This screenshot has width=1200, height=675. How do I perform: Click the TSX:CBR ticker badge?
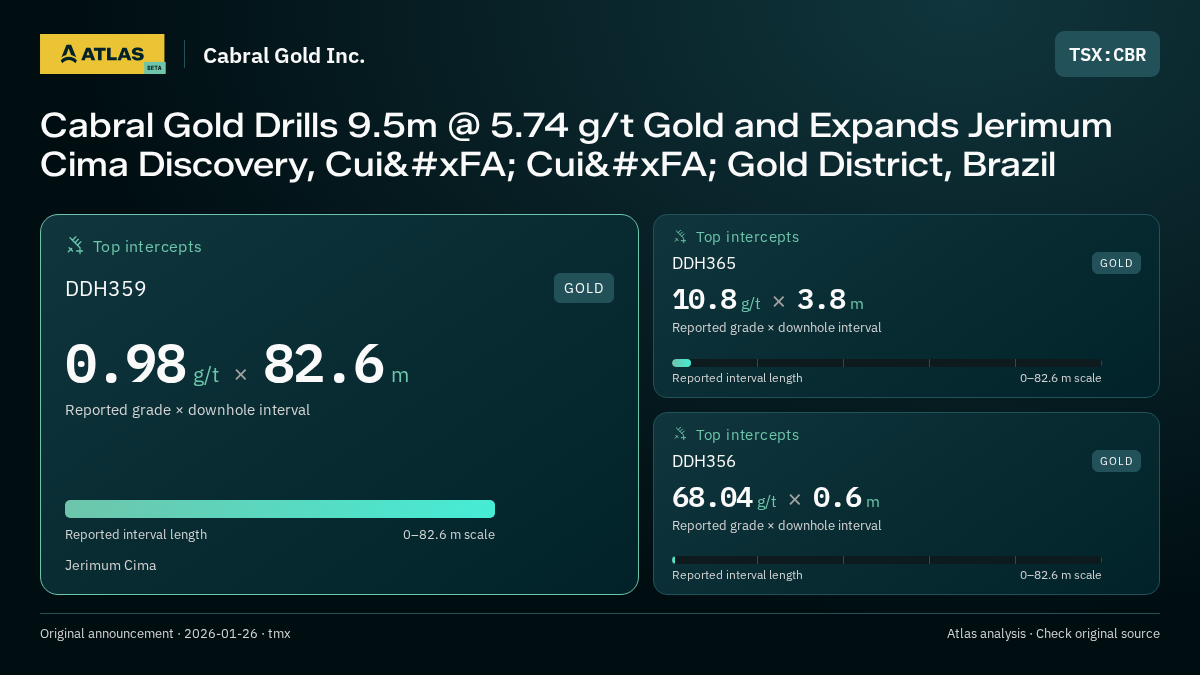[x=1107, y=54]
